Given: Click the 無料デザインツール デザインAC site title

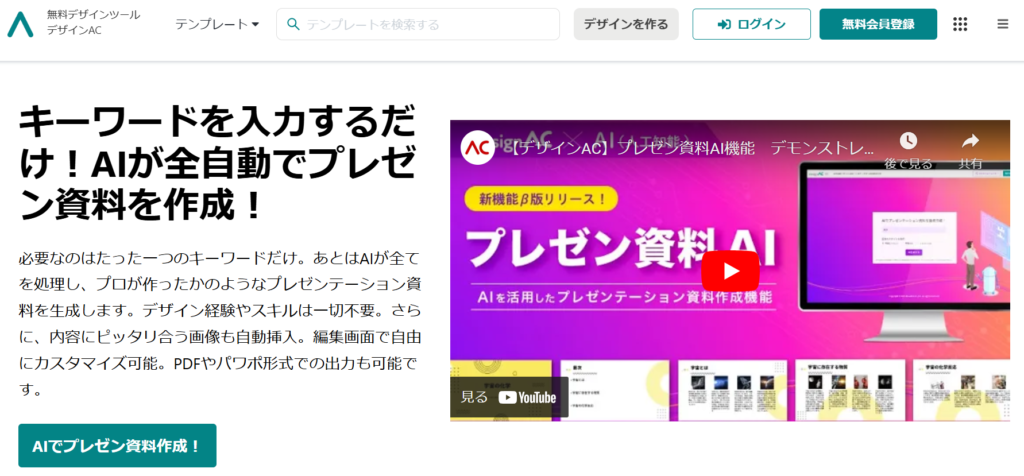Looking at the screenshot, I should point(93,23).
